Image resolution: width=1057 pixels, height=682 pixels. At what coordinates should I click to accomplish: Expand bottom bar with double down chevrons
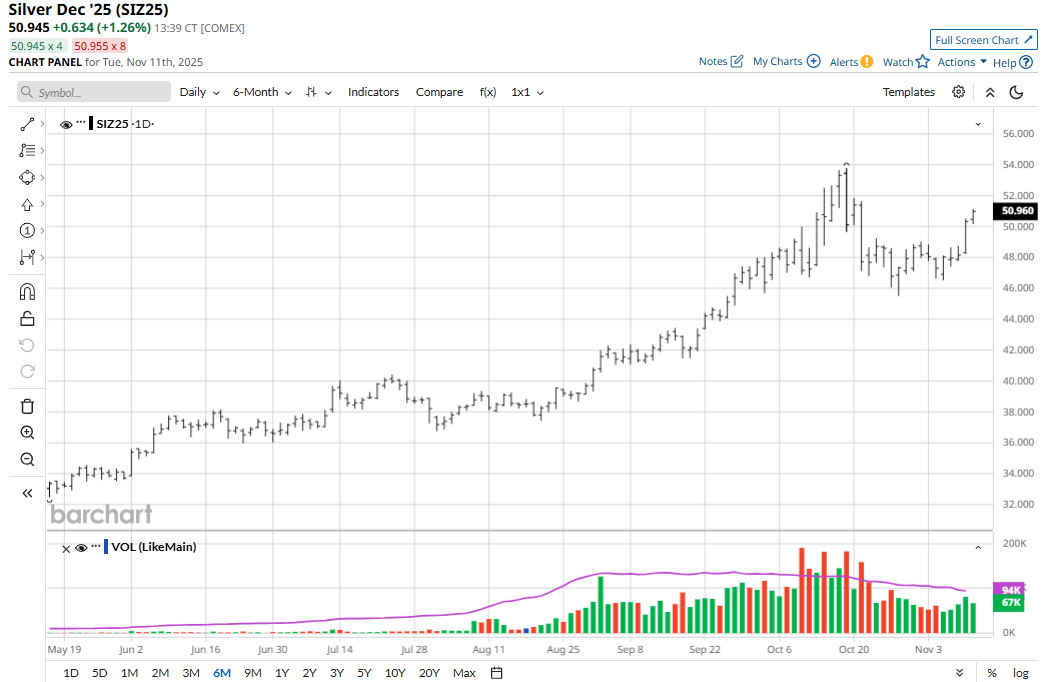(959, 673)
